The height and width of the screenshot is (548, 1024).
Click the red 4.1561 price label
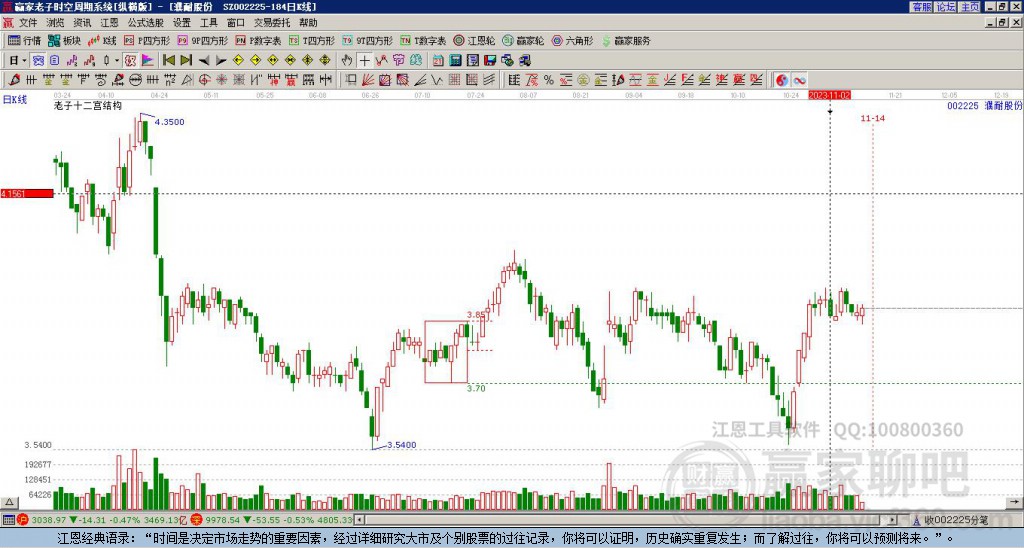coord(26,193)
